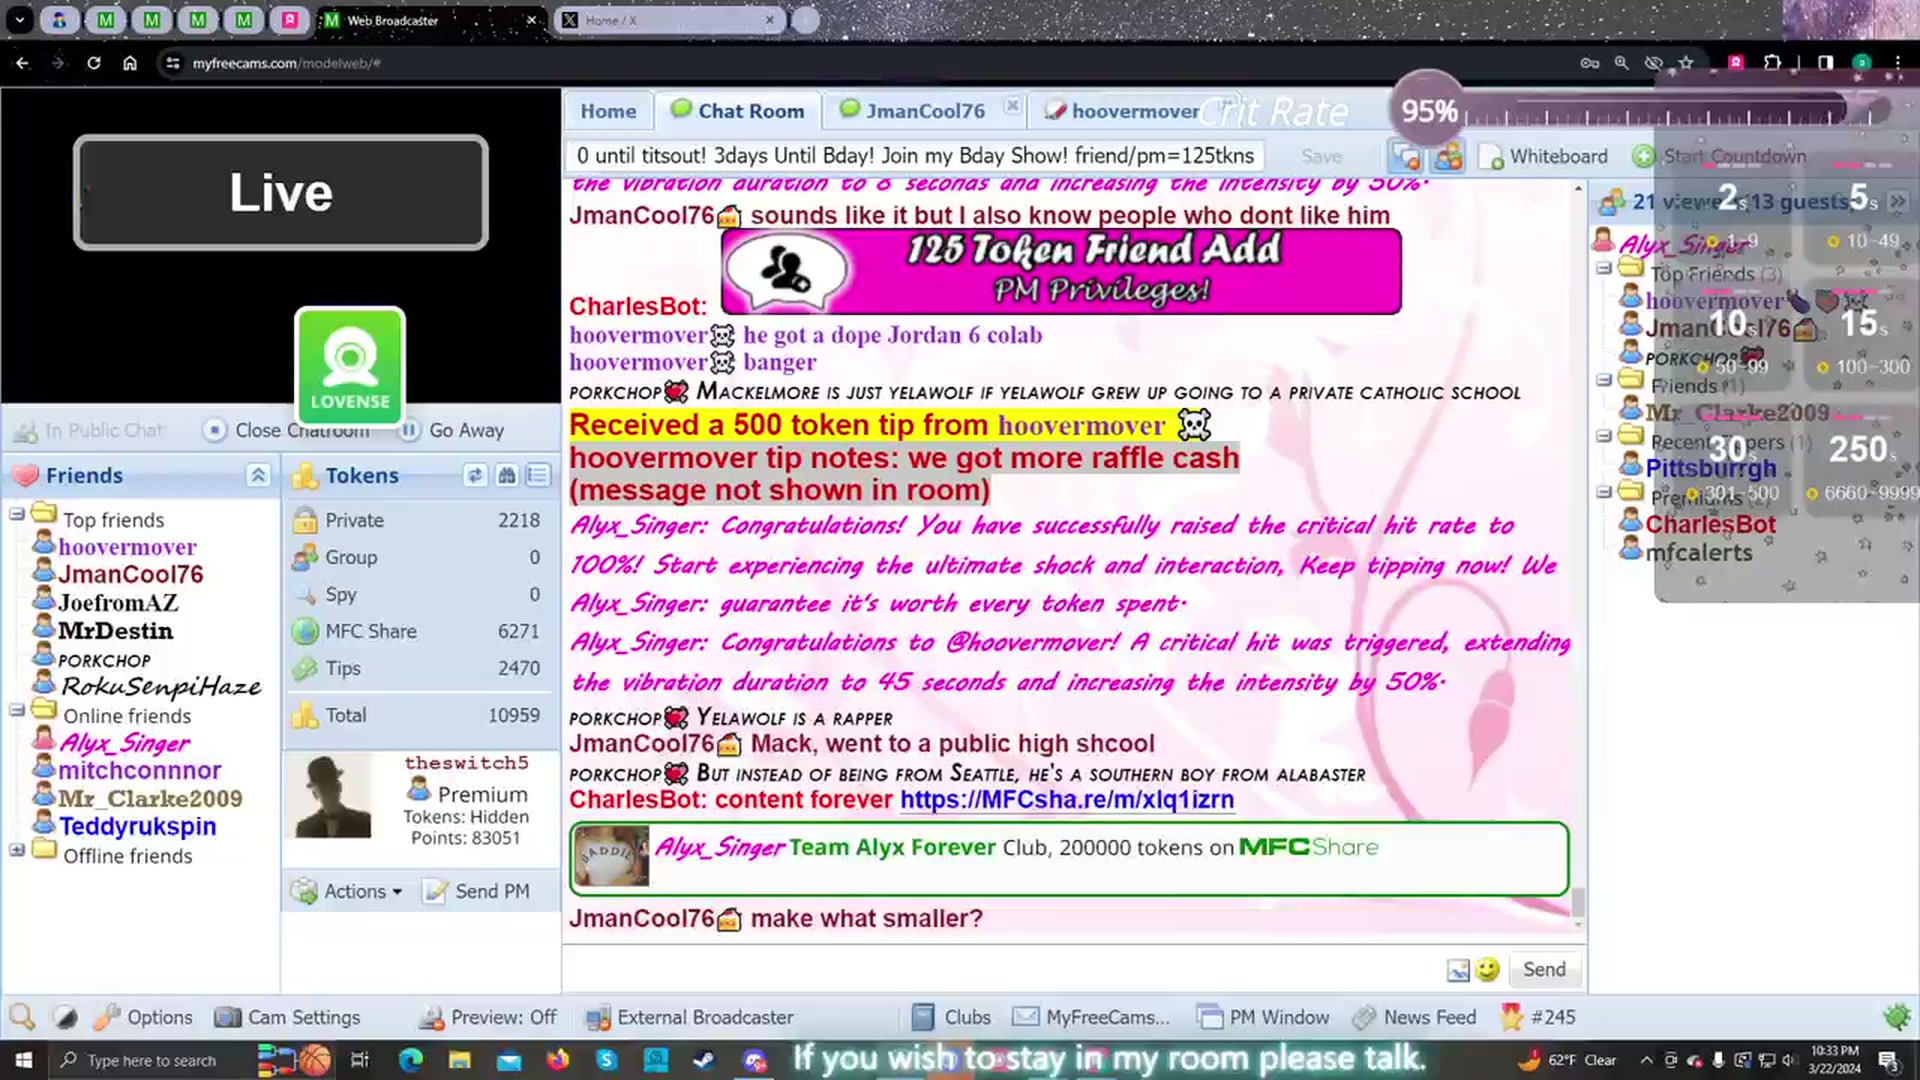Expand the Offline friends folder

(17, 850)
